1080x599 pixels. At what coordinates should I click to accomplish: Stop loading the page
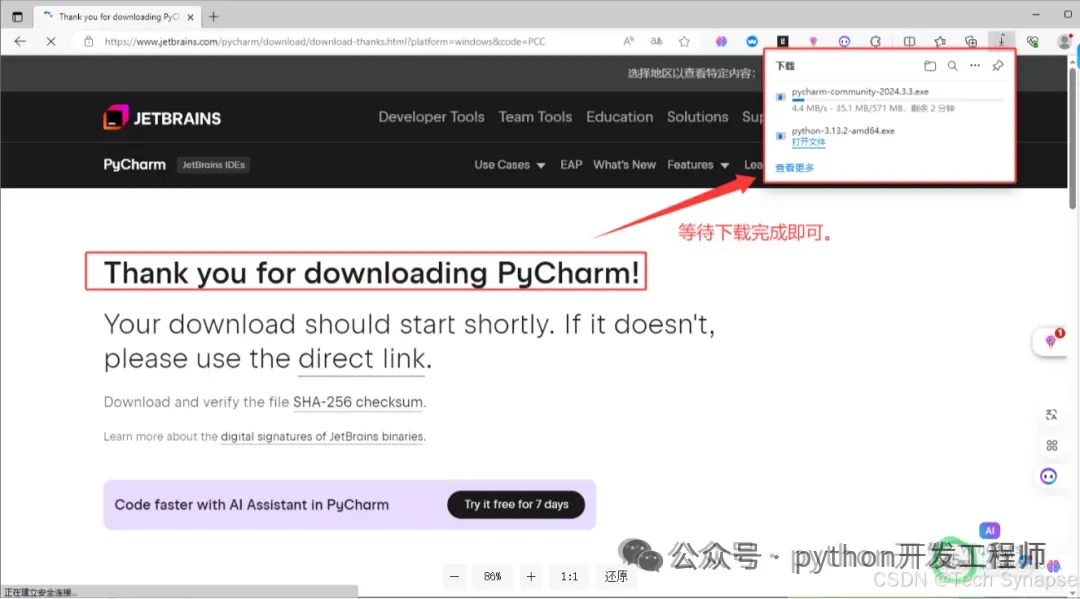pyautogui.click(x=51, y=41)
